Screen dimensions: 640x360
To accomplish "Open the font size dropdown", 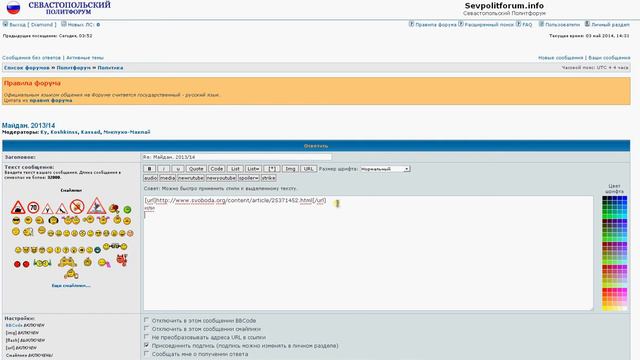I will (385, 169).
